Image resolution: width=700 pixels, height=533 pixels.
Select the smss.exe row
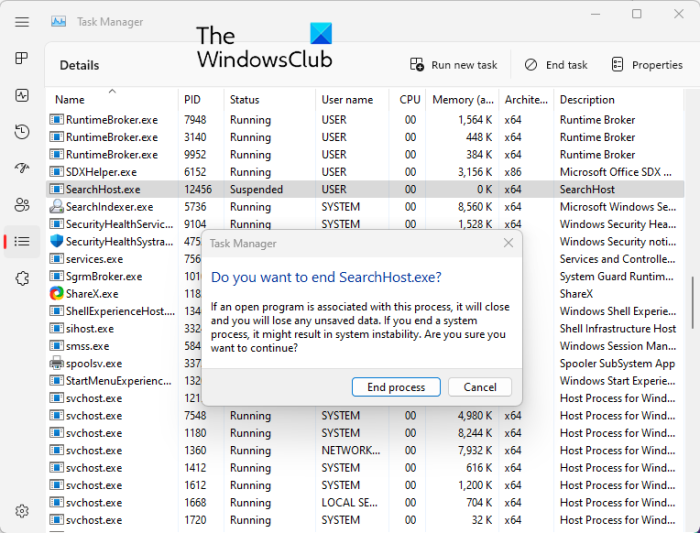click(365, 346)
